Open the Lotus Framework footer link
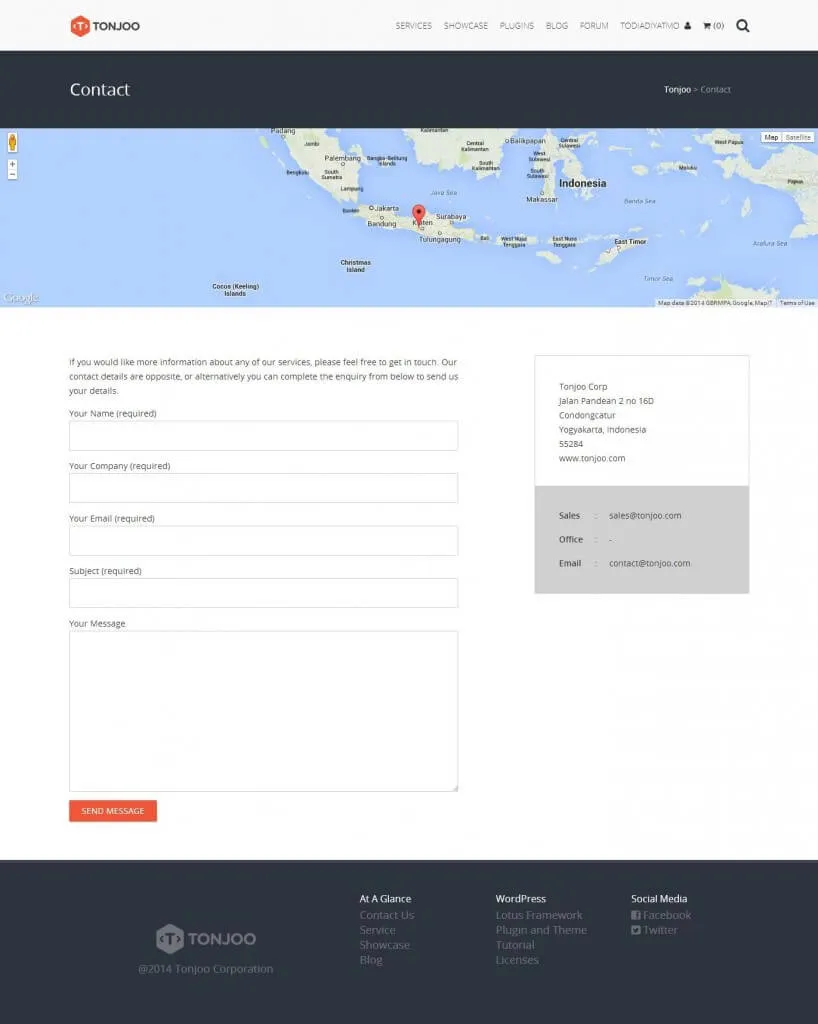 pyautogui.click(x=541, y=914)
